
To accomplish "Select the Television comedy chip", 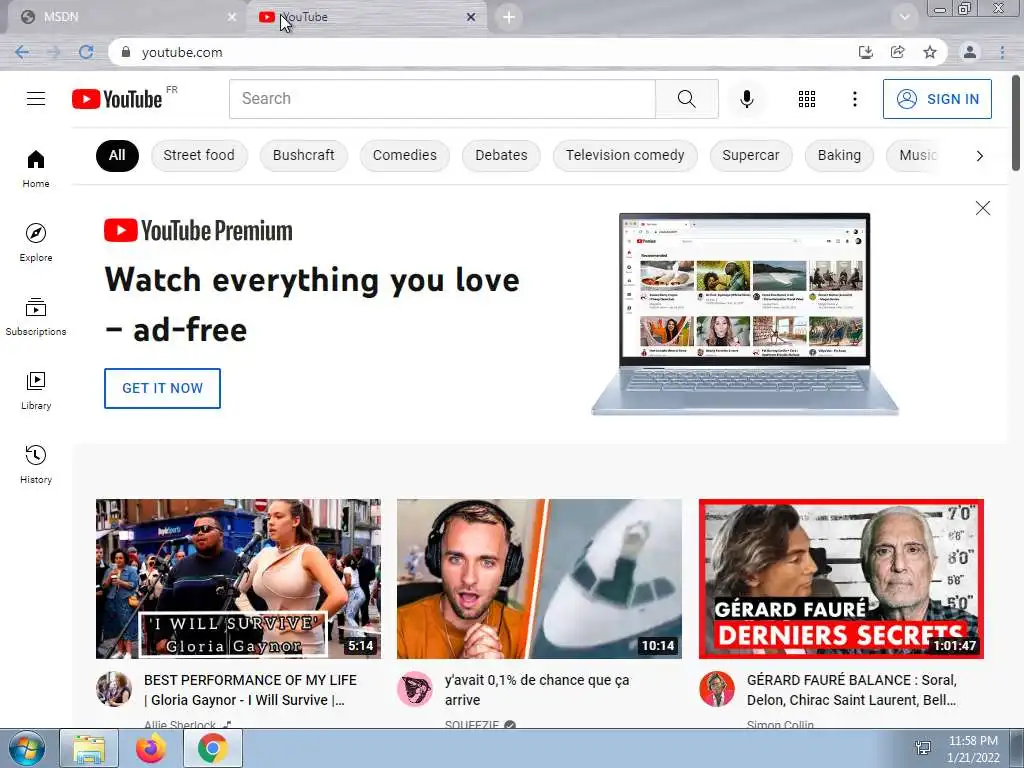I will [625, 155].
